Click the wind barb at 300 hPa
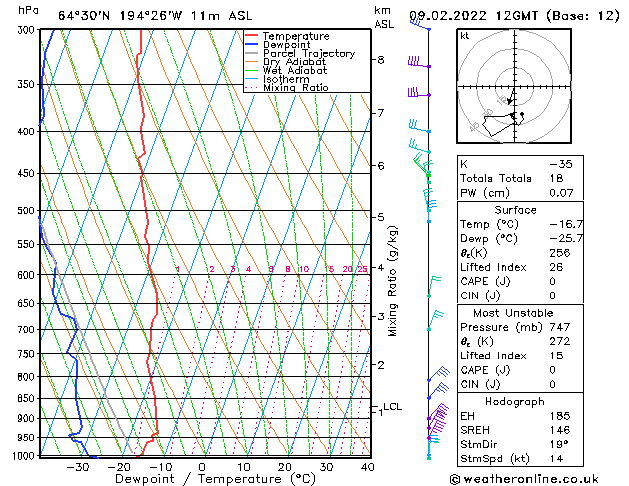Viewport: 629px width, 486px height. (420, 23)
